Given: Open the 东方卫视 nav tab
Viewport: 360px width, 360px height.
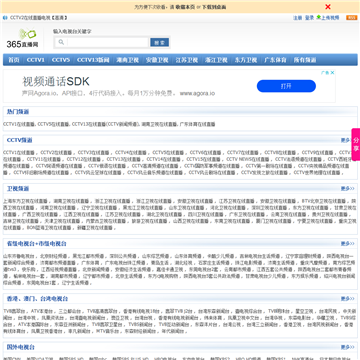Looking at the screenshot, I should pos(246,60).
